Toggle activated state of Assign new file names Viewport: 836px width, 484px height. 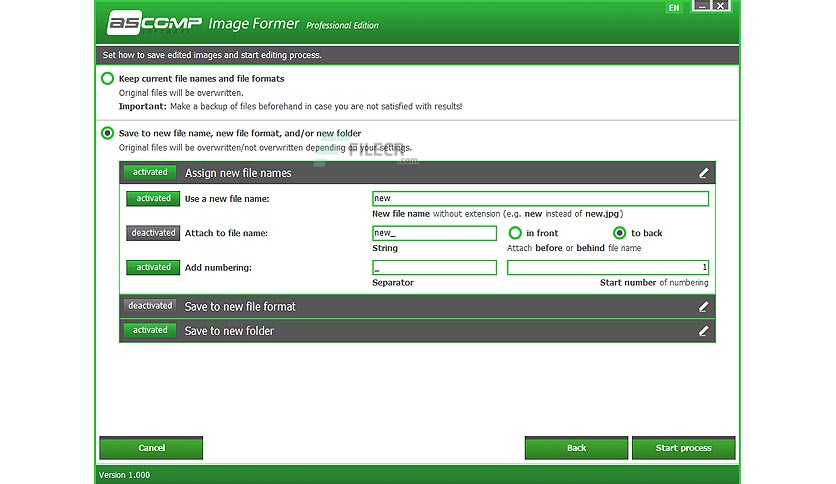[150, 172]
